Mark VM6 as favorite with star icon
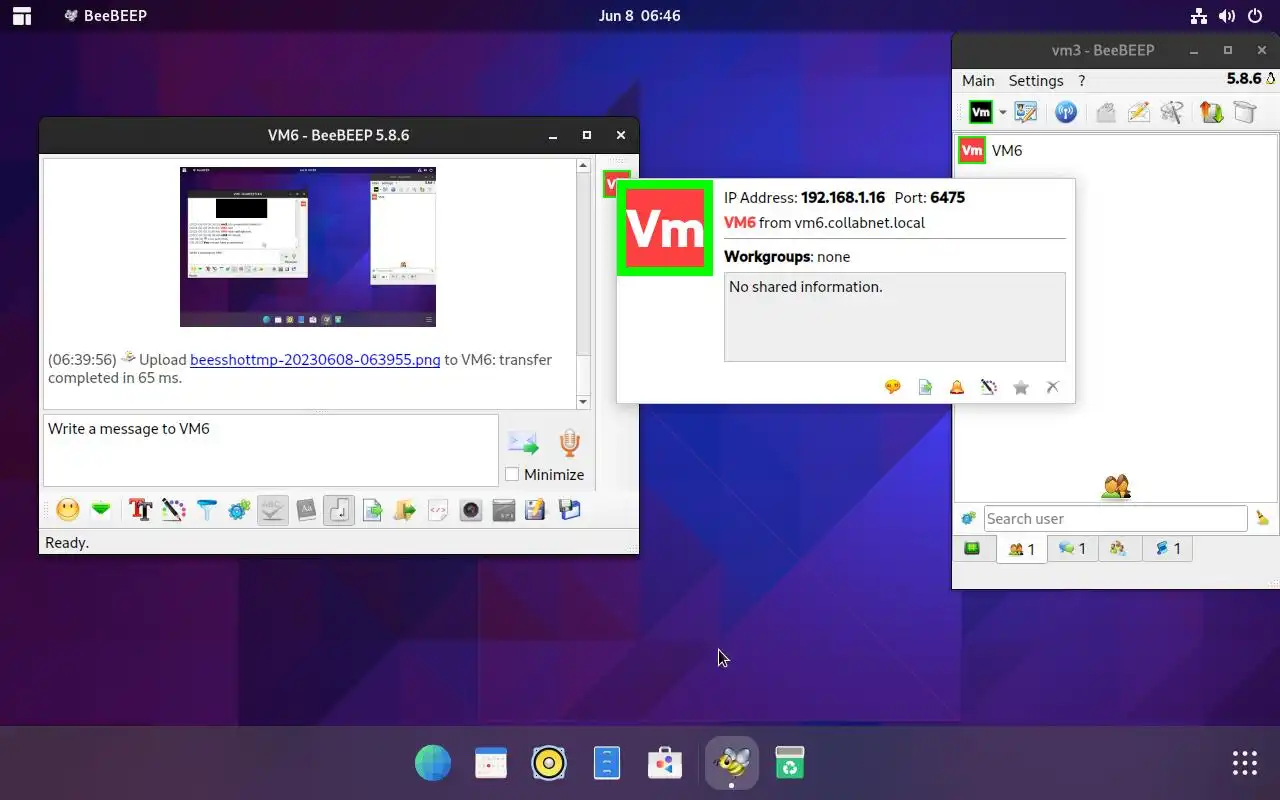Screen dimensions: 1280x800 [1021, 387]
